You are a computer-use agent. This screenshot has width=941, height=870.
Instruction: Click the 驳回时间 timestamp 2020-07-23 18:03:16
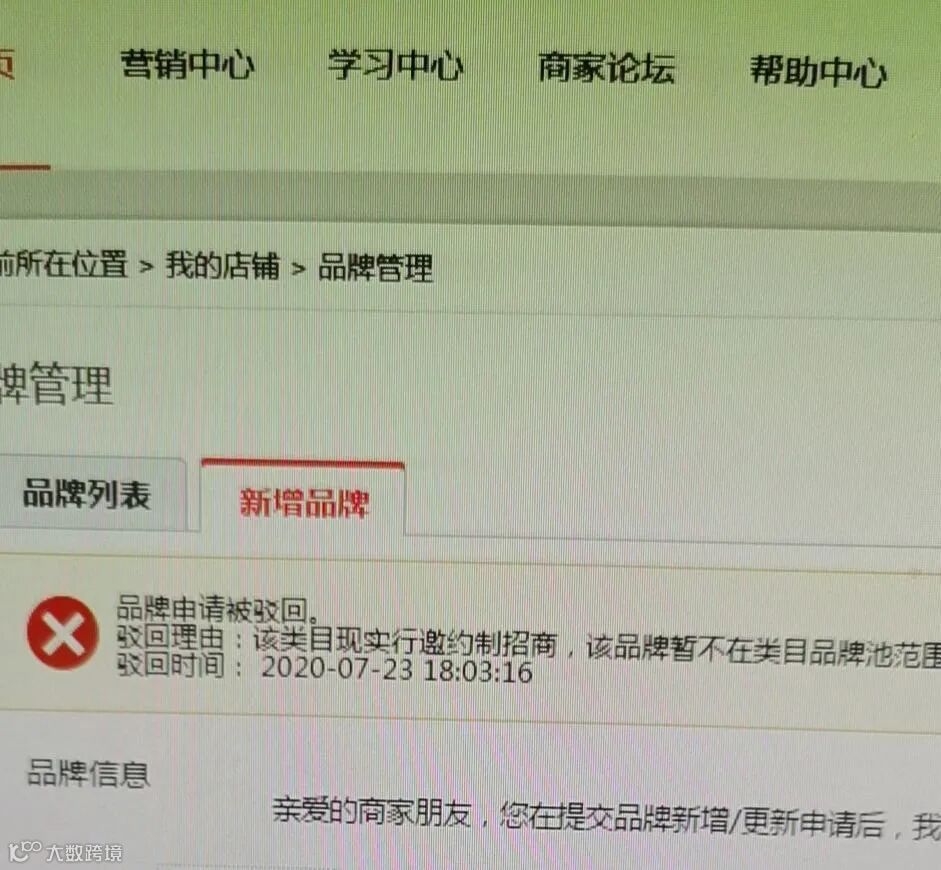point(397,669)
